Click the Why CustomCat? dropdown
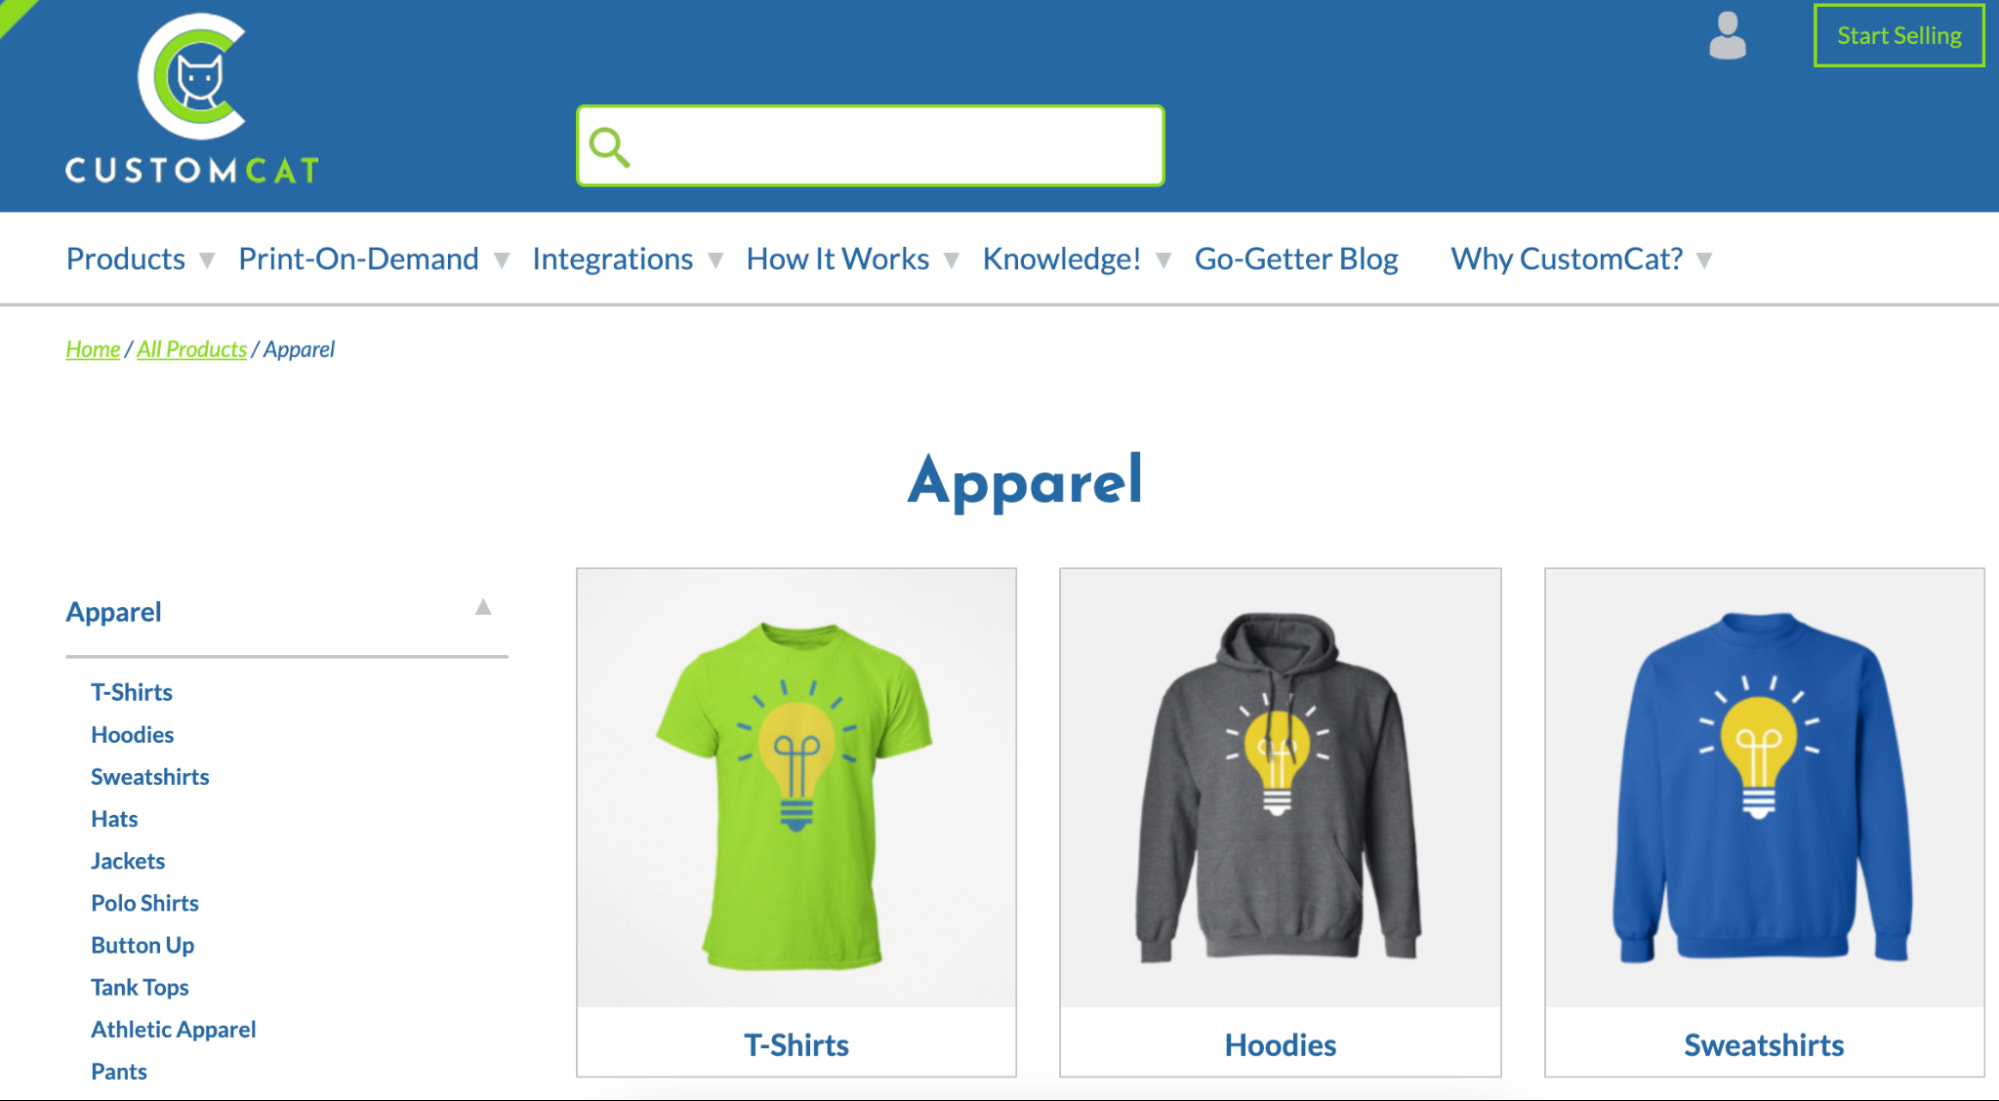 click(1576, 258)
